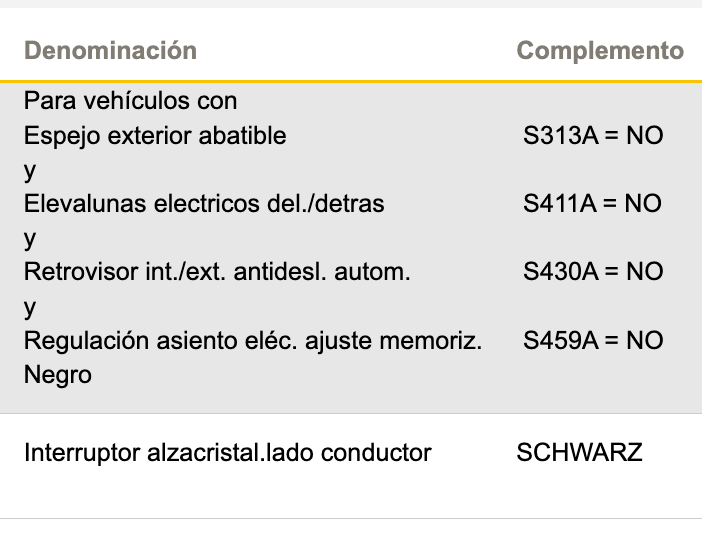Image resolution: width=702 pixels, height=540 pixels.
Task: Click the Complemento column header
Action: pyautogui.click(x=600, y=50)
